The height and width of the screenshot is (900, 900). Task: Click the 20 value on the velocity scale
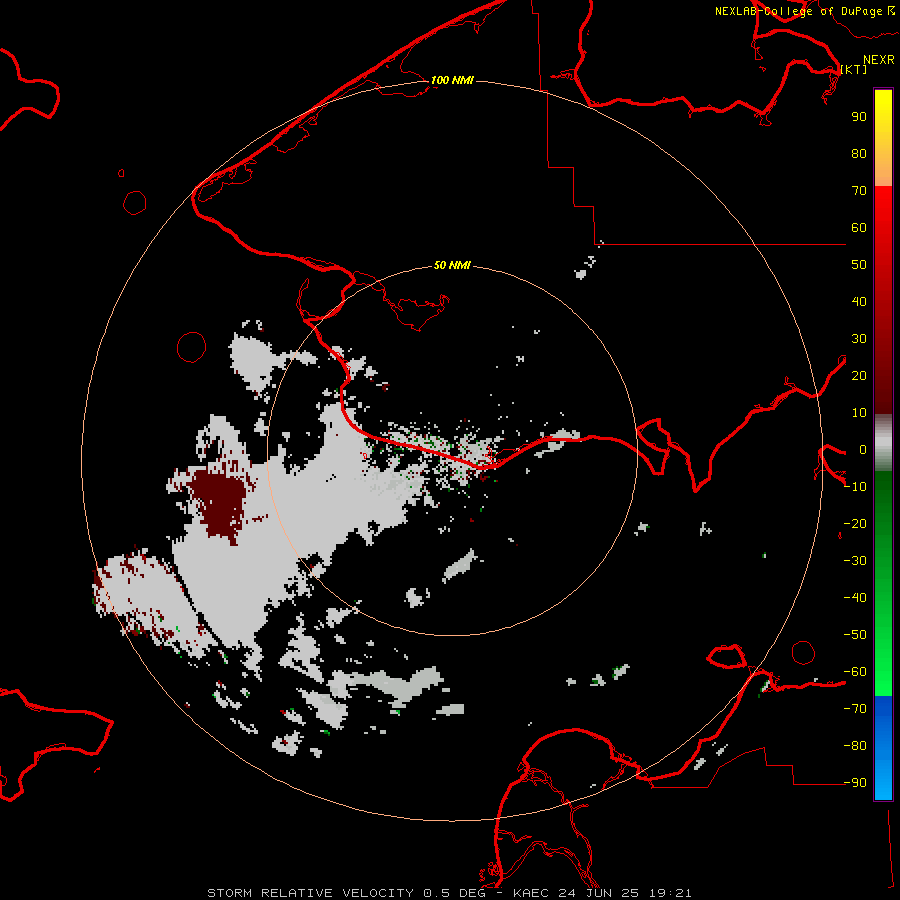pos(859,376)
